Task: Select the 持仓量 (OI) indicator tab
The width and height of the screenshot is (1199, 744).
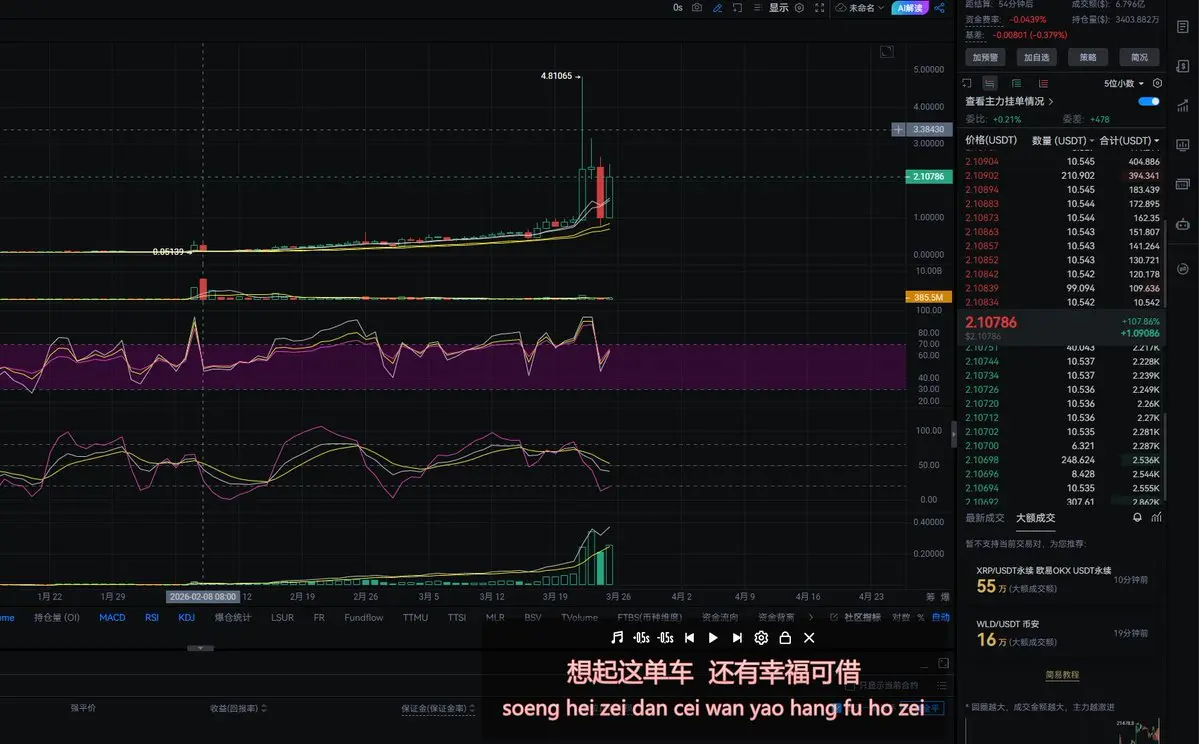Action: coord(57,617)
